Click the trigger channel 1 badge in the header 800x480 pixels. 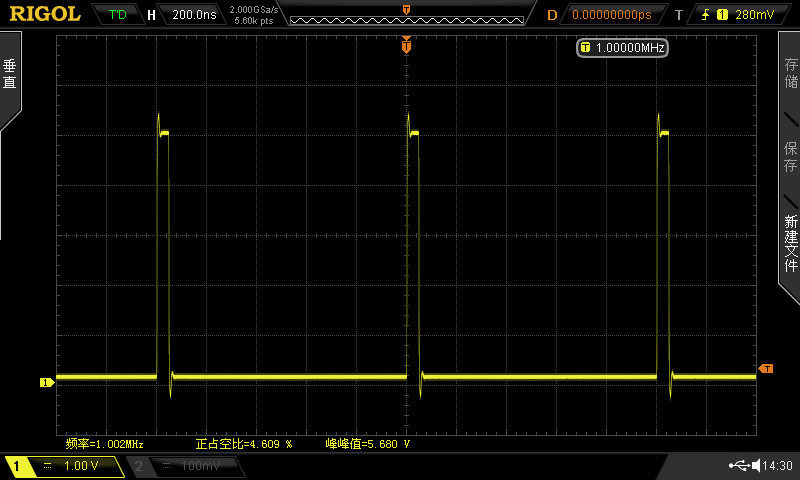click(722, 15)
